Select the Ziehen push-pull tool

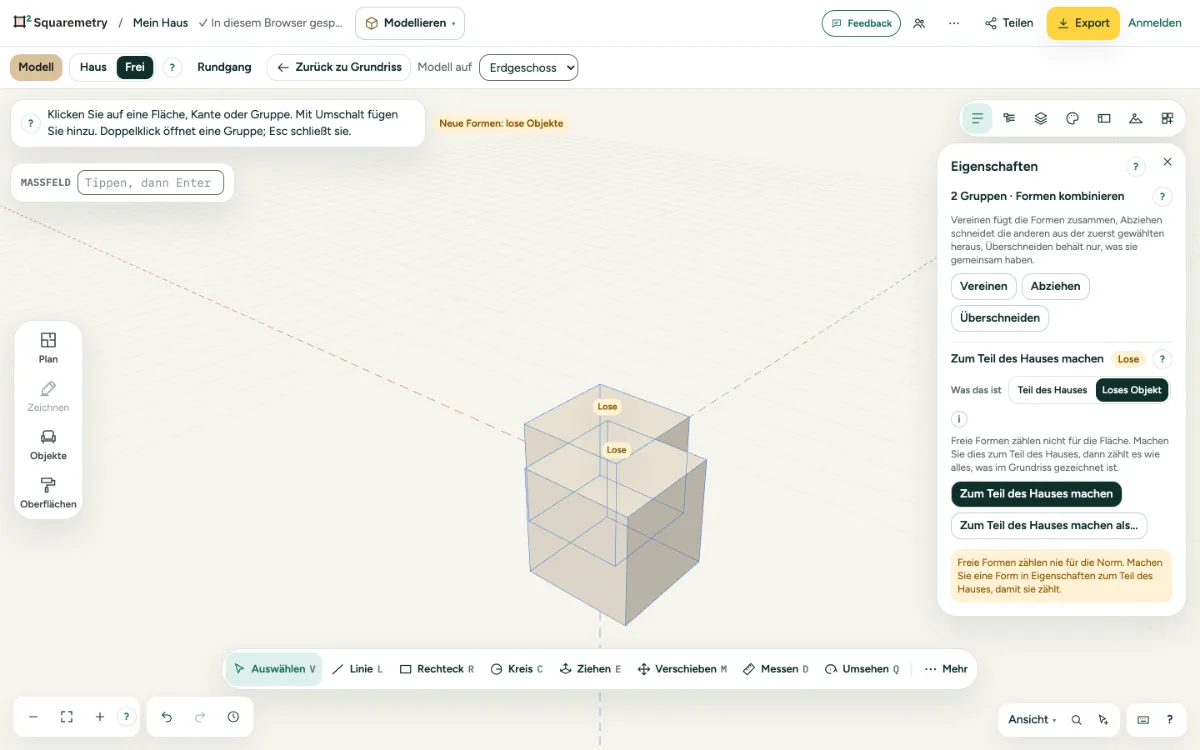point(590,669)
